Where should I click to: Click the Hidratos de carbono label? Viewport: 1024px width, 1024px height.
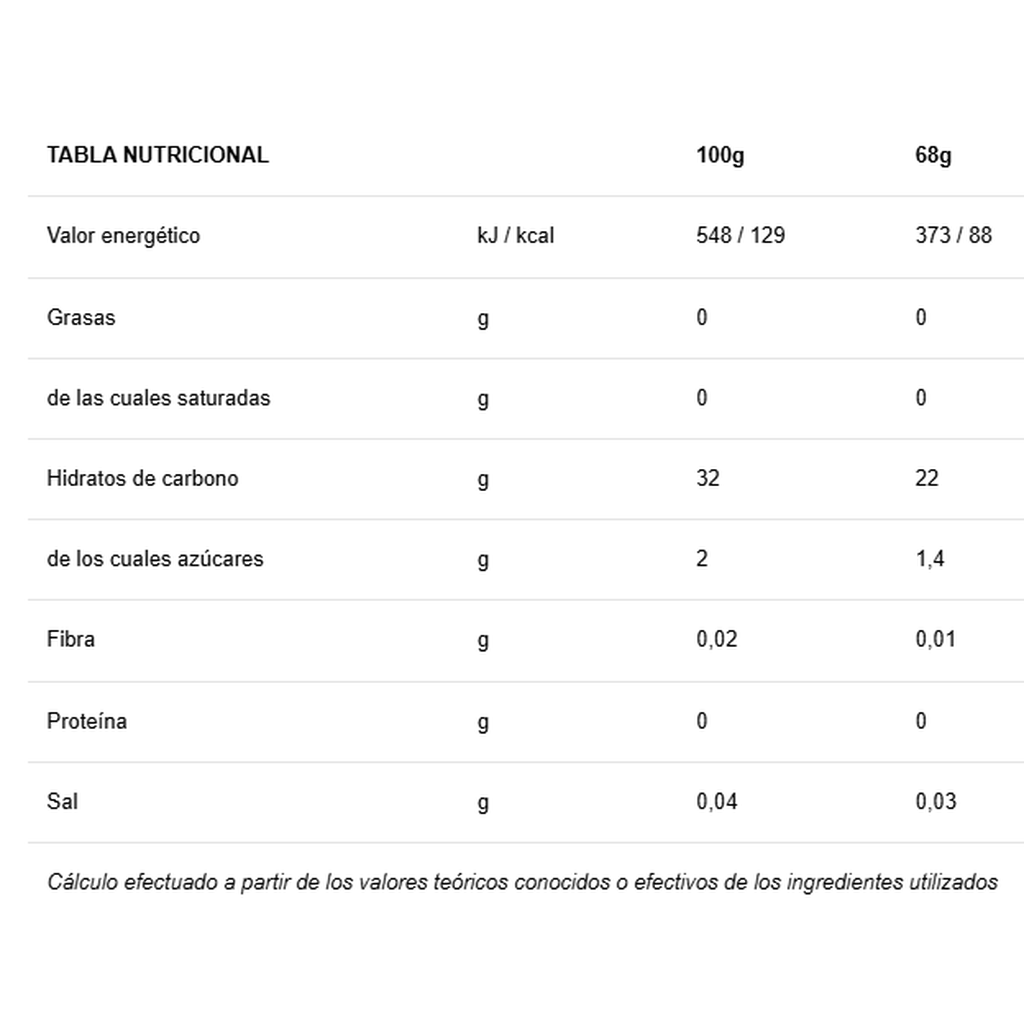tap(142, 478)
